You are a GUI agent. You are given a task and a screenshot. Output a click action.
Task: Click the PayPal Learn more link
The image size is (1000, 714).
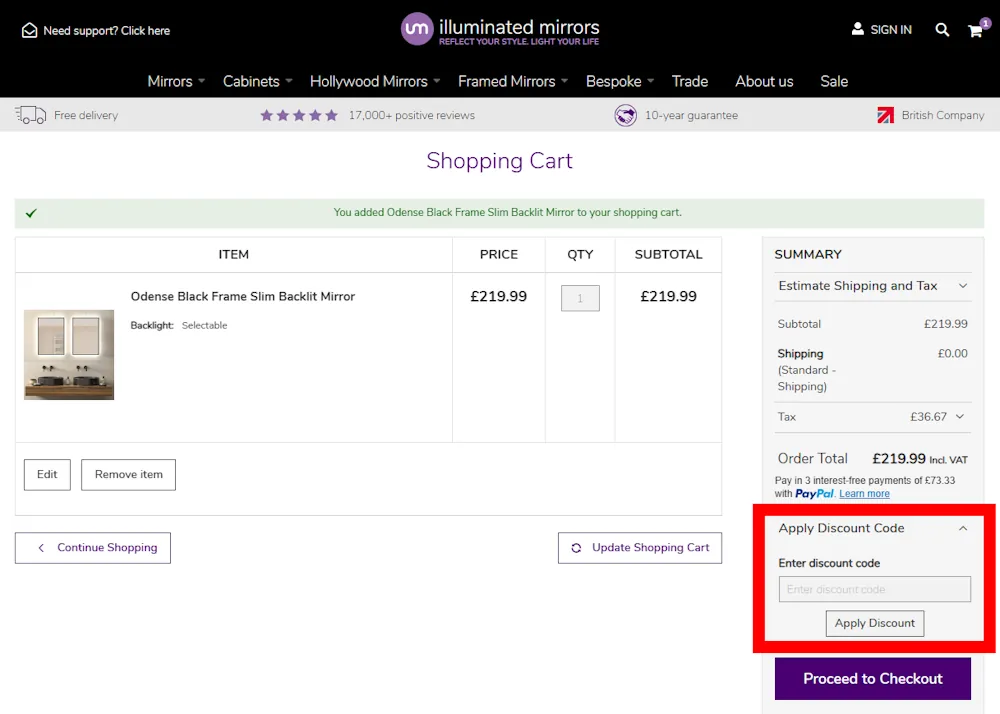point(865,493)
